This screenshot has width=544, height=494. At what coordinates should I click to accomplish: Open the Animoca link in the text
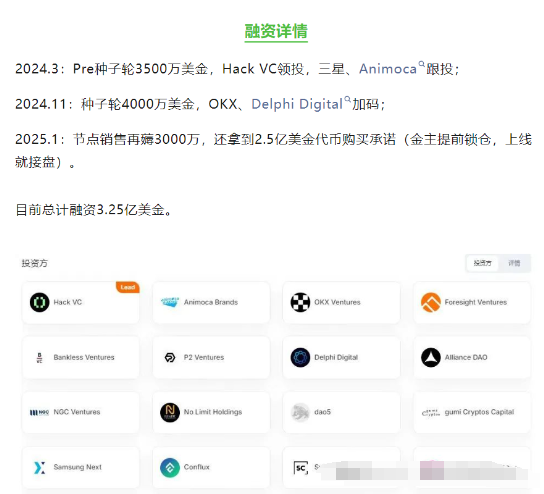point(388,69)
